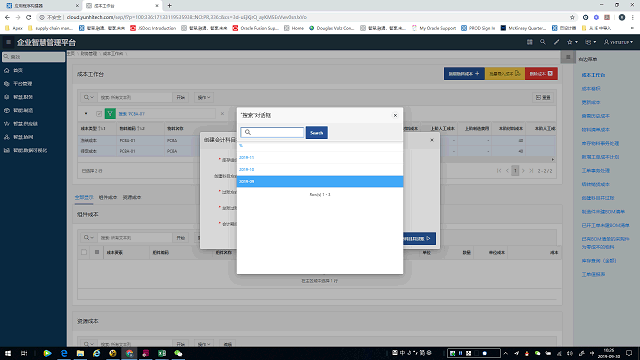Open the row actions menu icon in component grid header
Viewport: 640px width, 360px height.
tap(97, 252)
